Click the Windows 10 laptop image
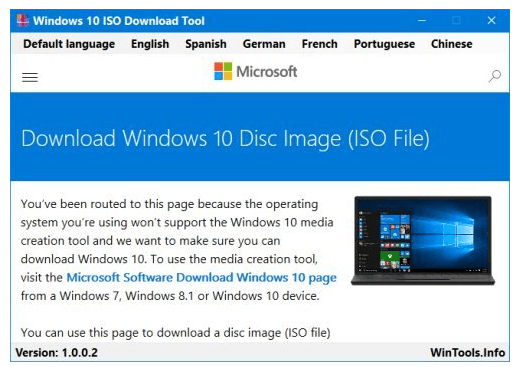The width and height of the screenshot is (515, 367). point(423,241)
